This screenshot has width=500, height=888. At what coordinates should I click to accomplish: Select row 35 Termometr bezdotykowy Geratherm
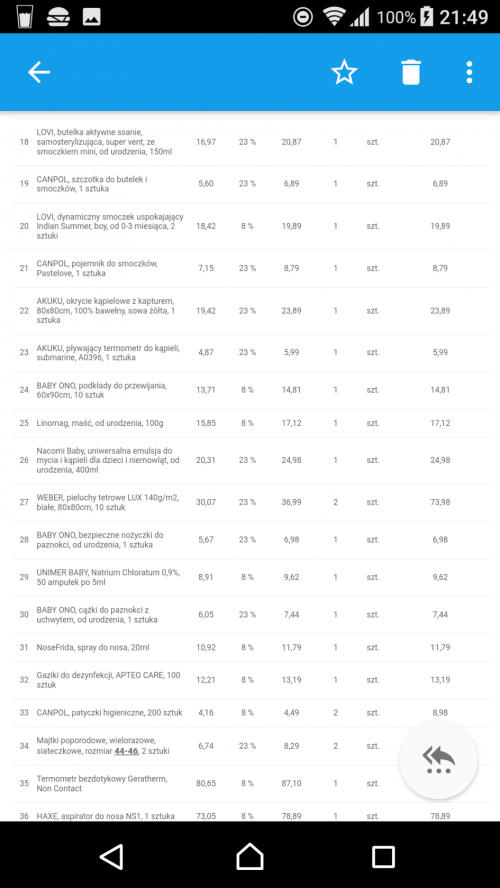pos(250,784)
